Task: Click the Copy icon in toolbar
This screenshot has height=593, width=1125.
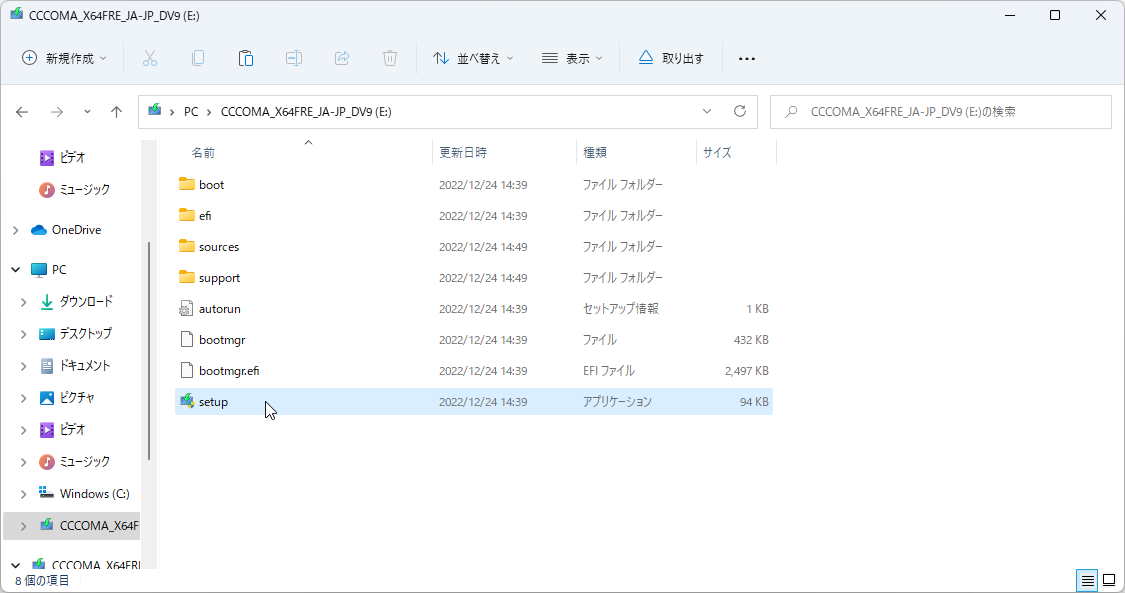Action: pos(198,58)
